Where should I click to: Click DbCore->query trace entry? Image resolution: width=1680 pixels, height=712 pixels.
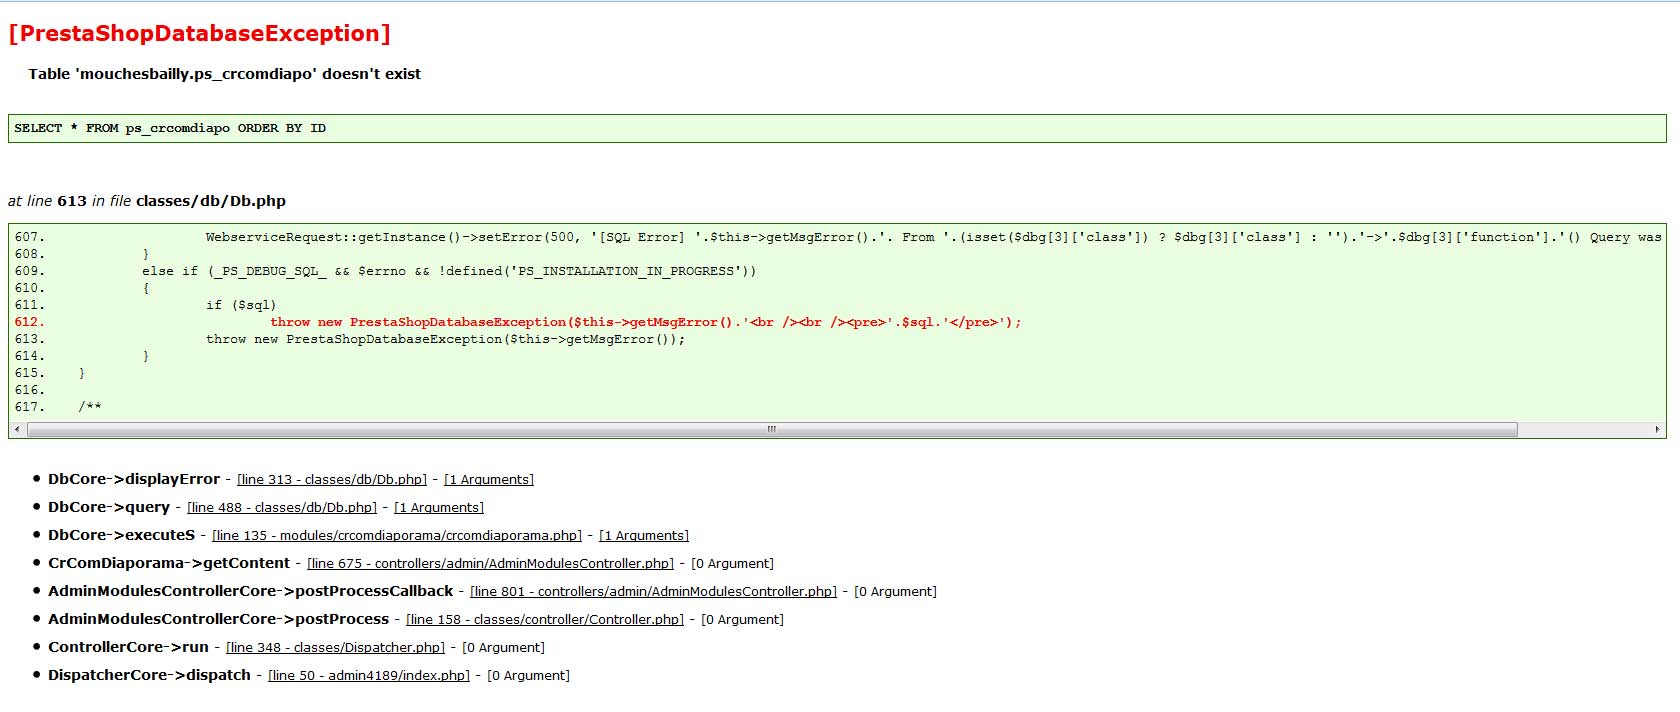click(x=109, y=507)
